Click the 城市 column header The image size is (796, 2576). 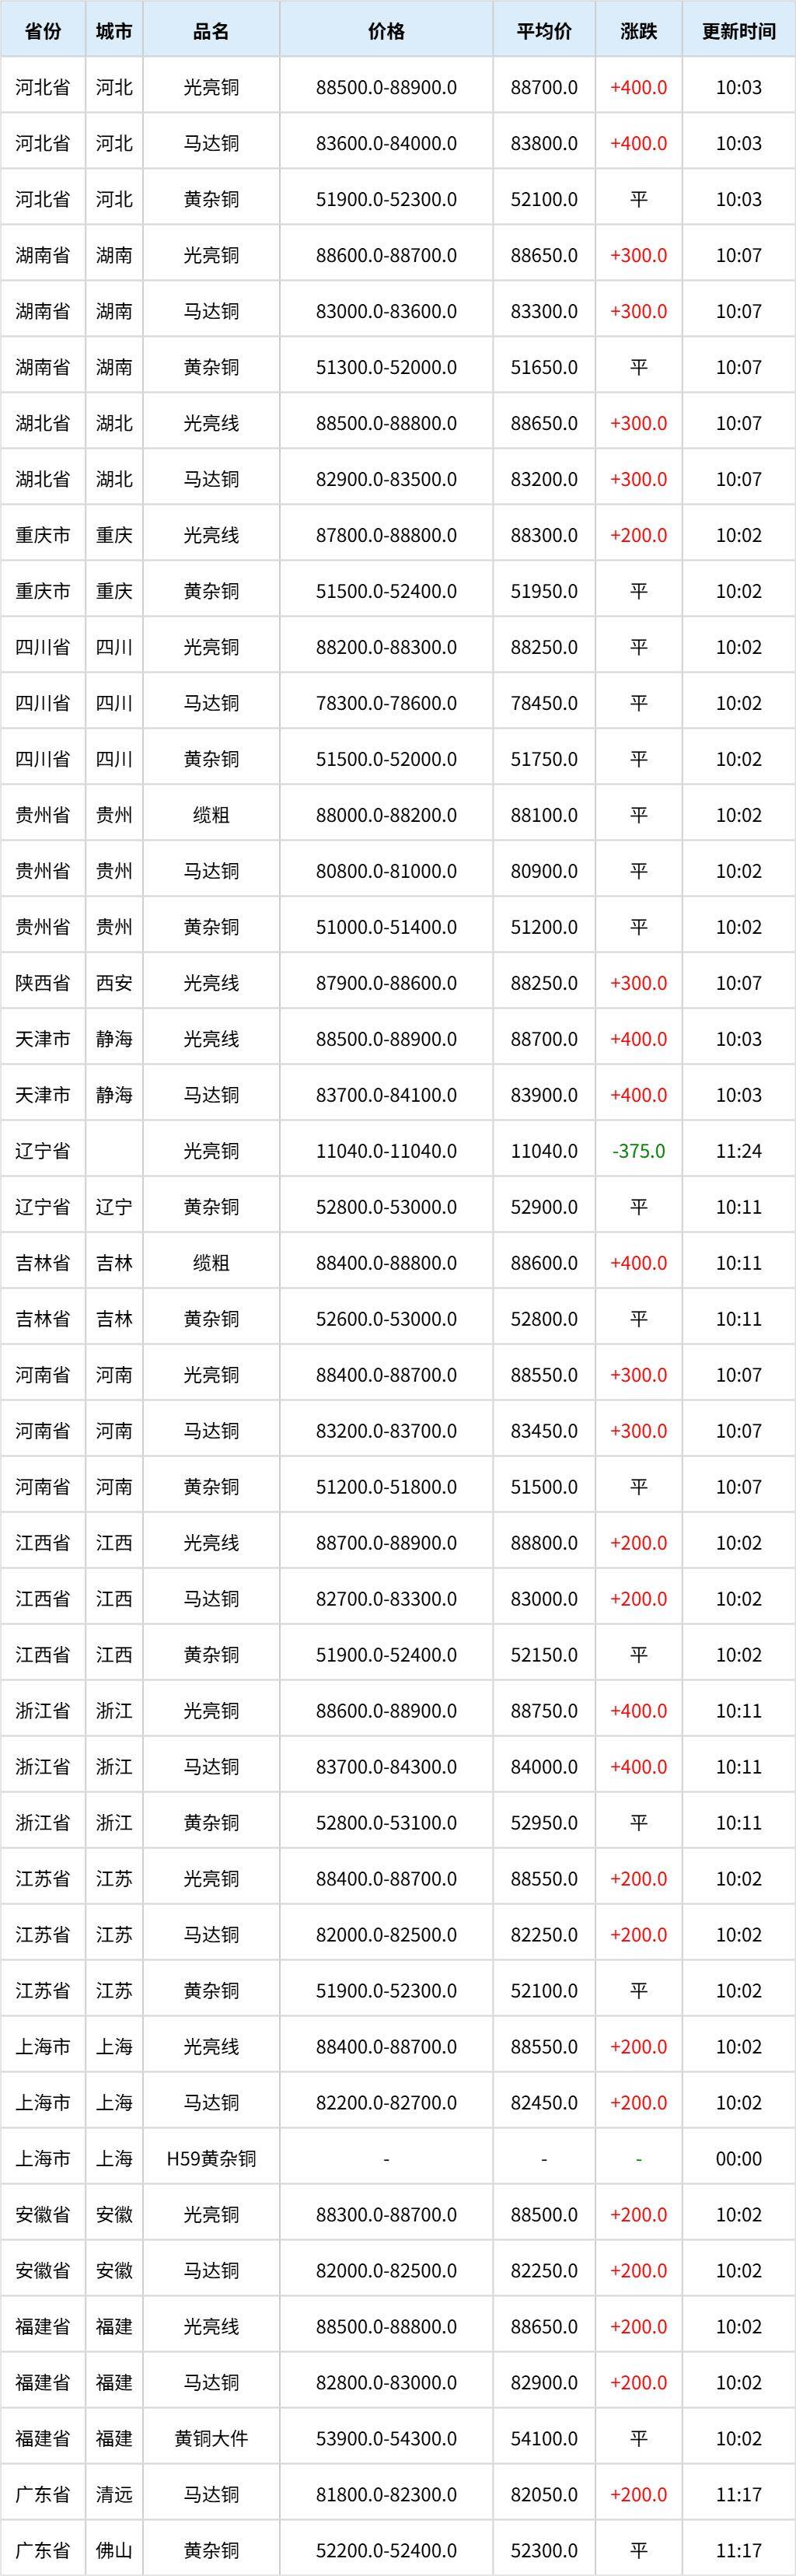click(x=114, y=31)
